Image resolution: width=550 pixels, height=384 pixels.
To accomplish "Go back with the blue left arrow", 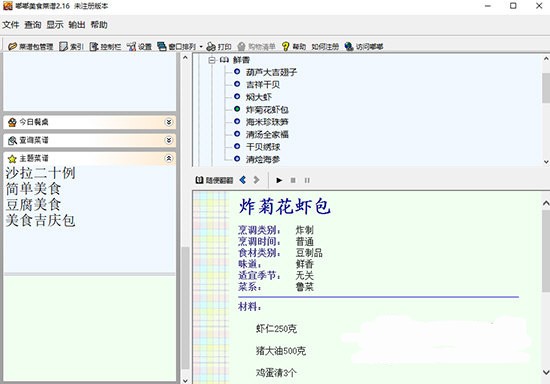I will click(242, 180).
